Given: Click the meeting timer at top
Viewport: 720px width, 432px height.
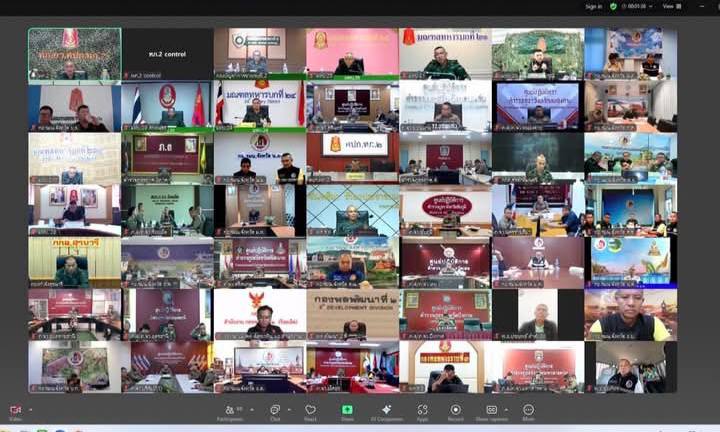Looking at the screenshot, I should click(x=635, y=6).
